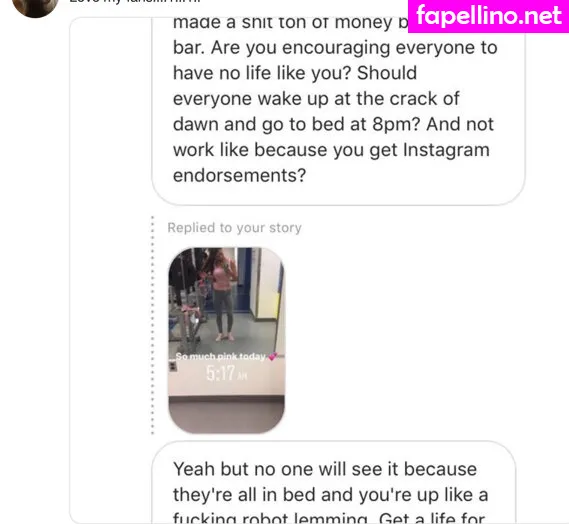Click the '8pm?' text in the message
Viewport: 569px width, 524px height.
point(396,124)
